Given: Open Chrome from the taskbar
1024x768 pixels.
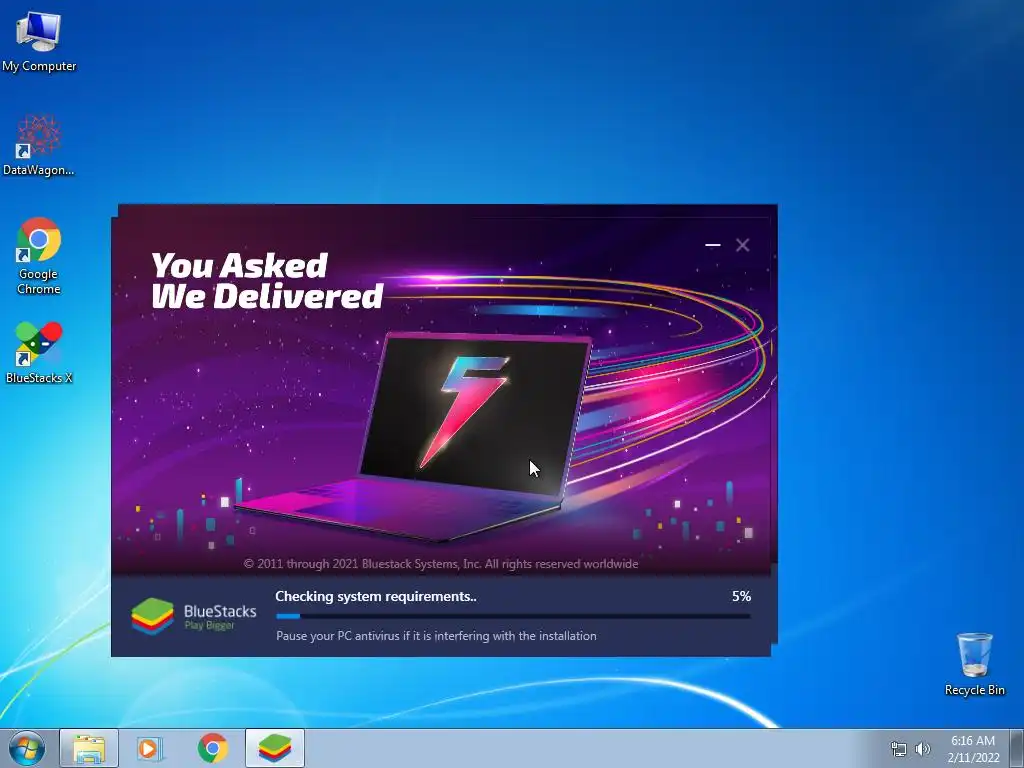Looking at the screenshot, I should pyautogui.click(x=213, y=748).
